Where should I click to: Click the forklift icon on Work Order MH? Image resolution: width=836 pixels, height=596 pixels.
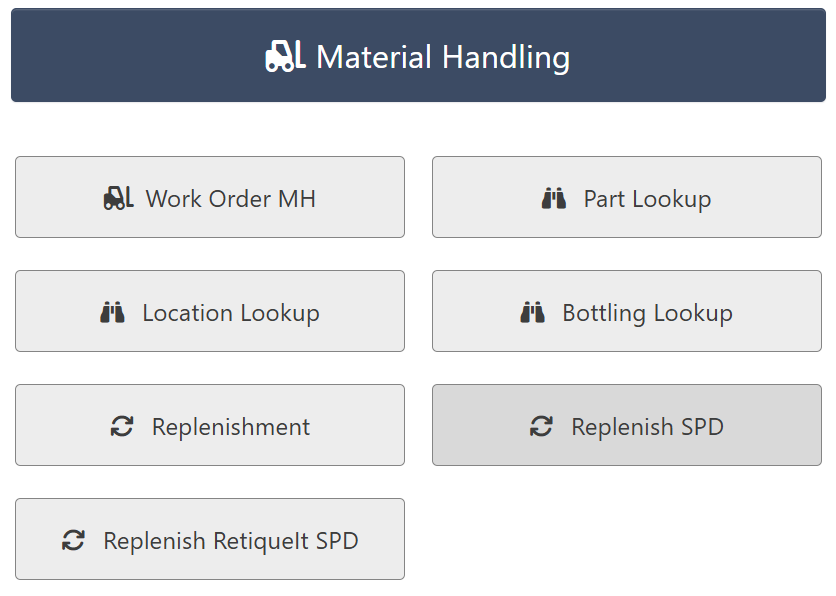point(116,197)
